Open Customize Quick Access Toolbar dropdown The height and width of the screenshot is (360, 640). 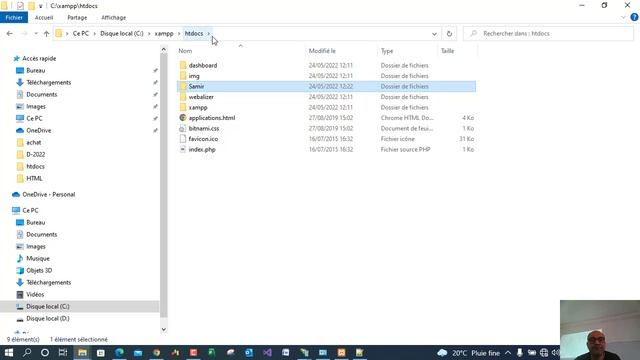(x=40, y=6)
